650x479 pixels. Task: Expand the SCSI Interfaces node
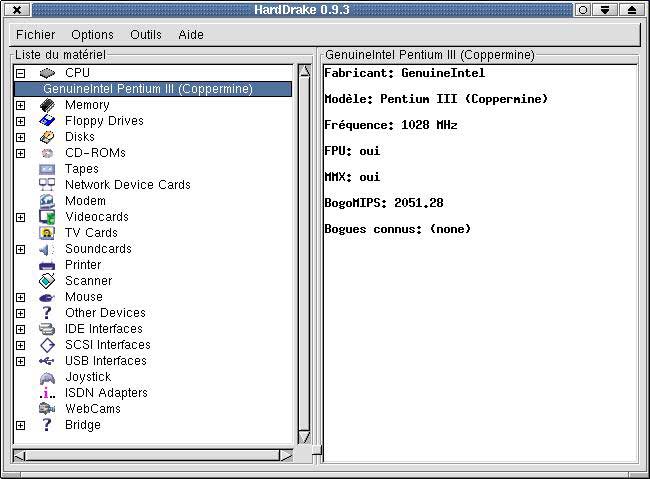pyautogui.click(x=20, y=345)
